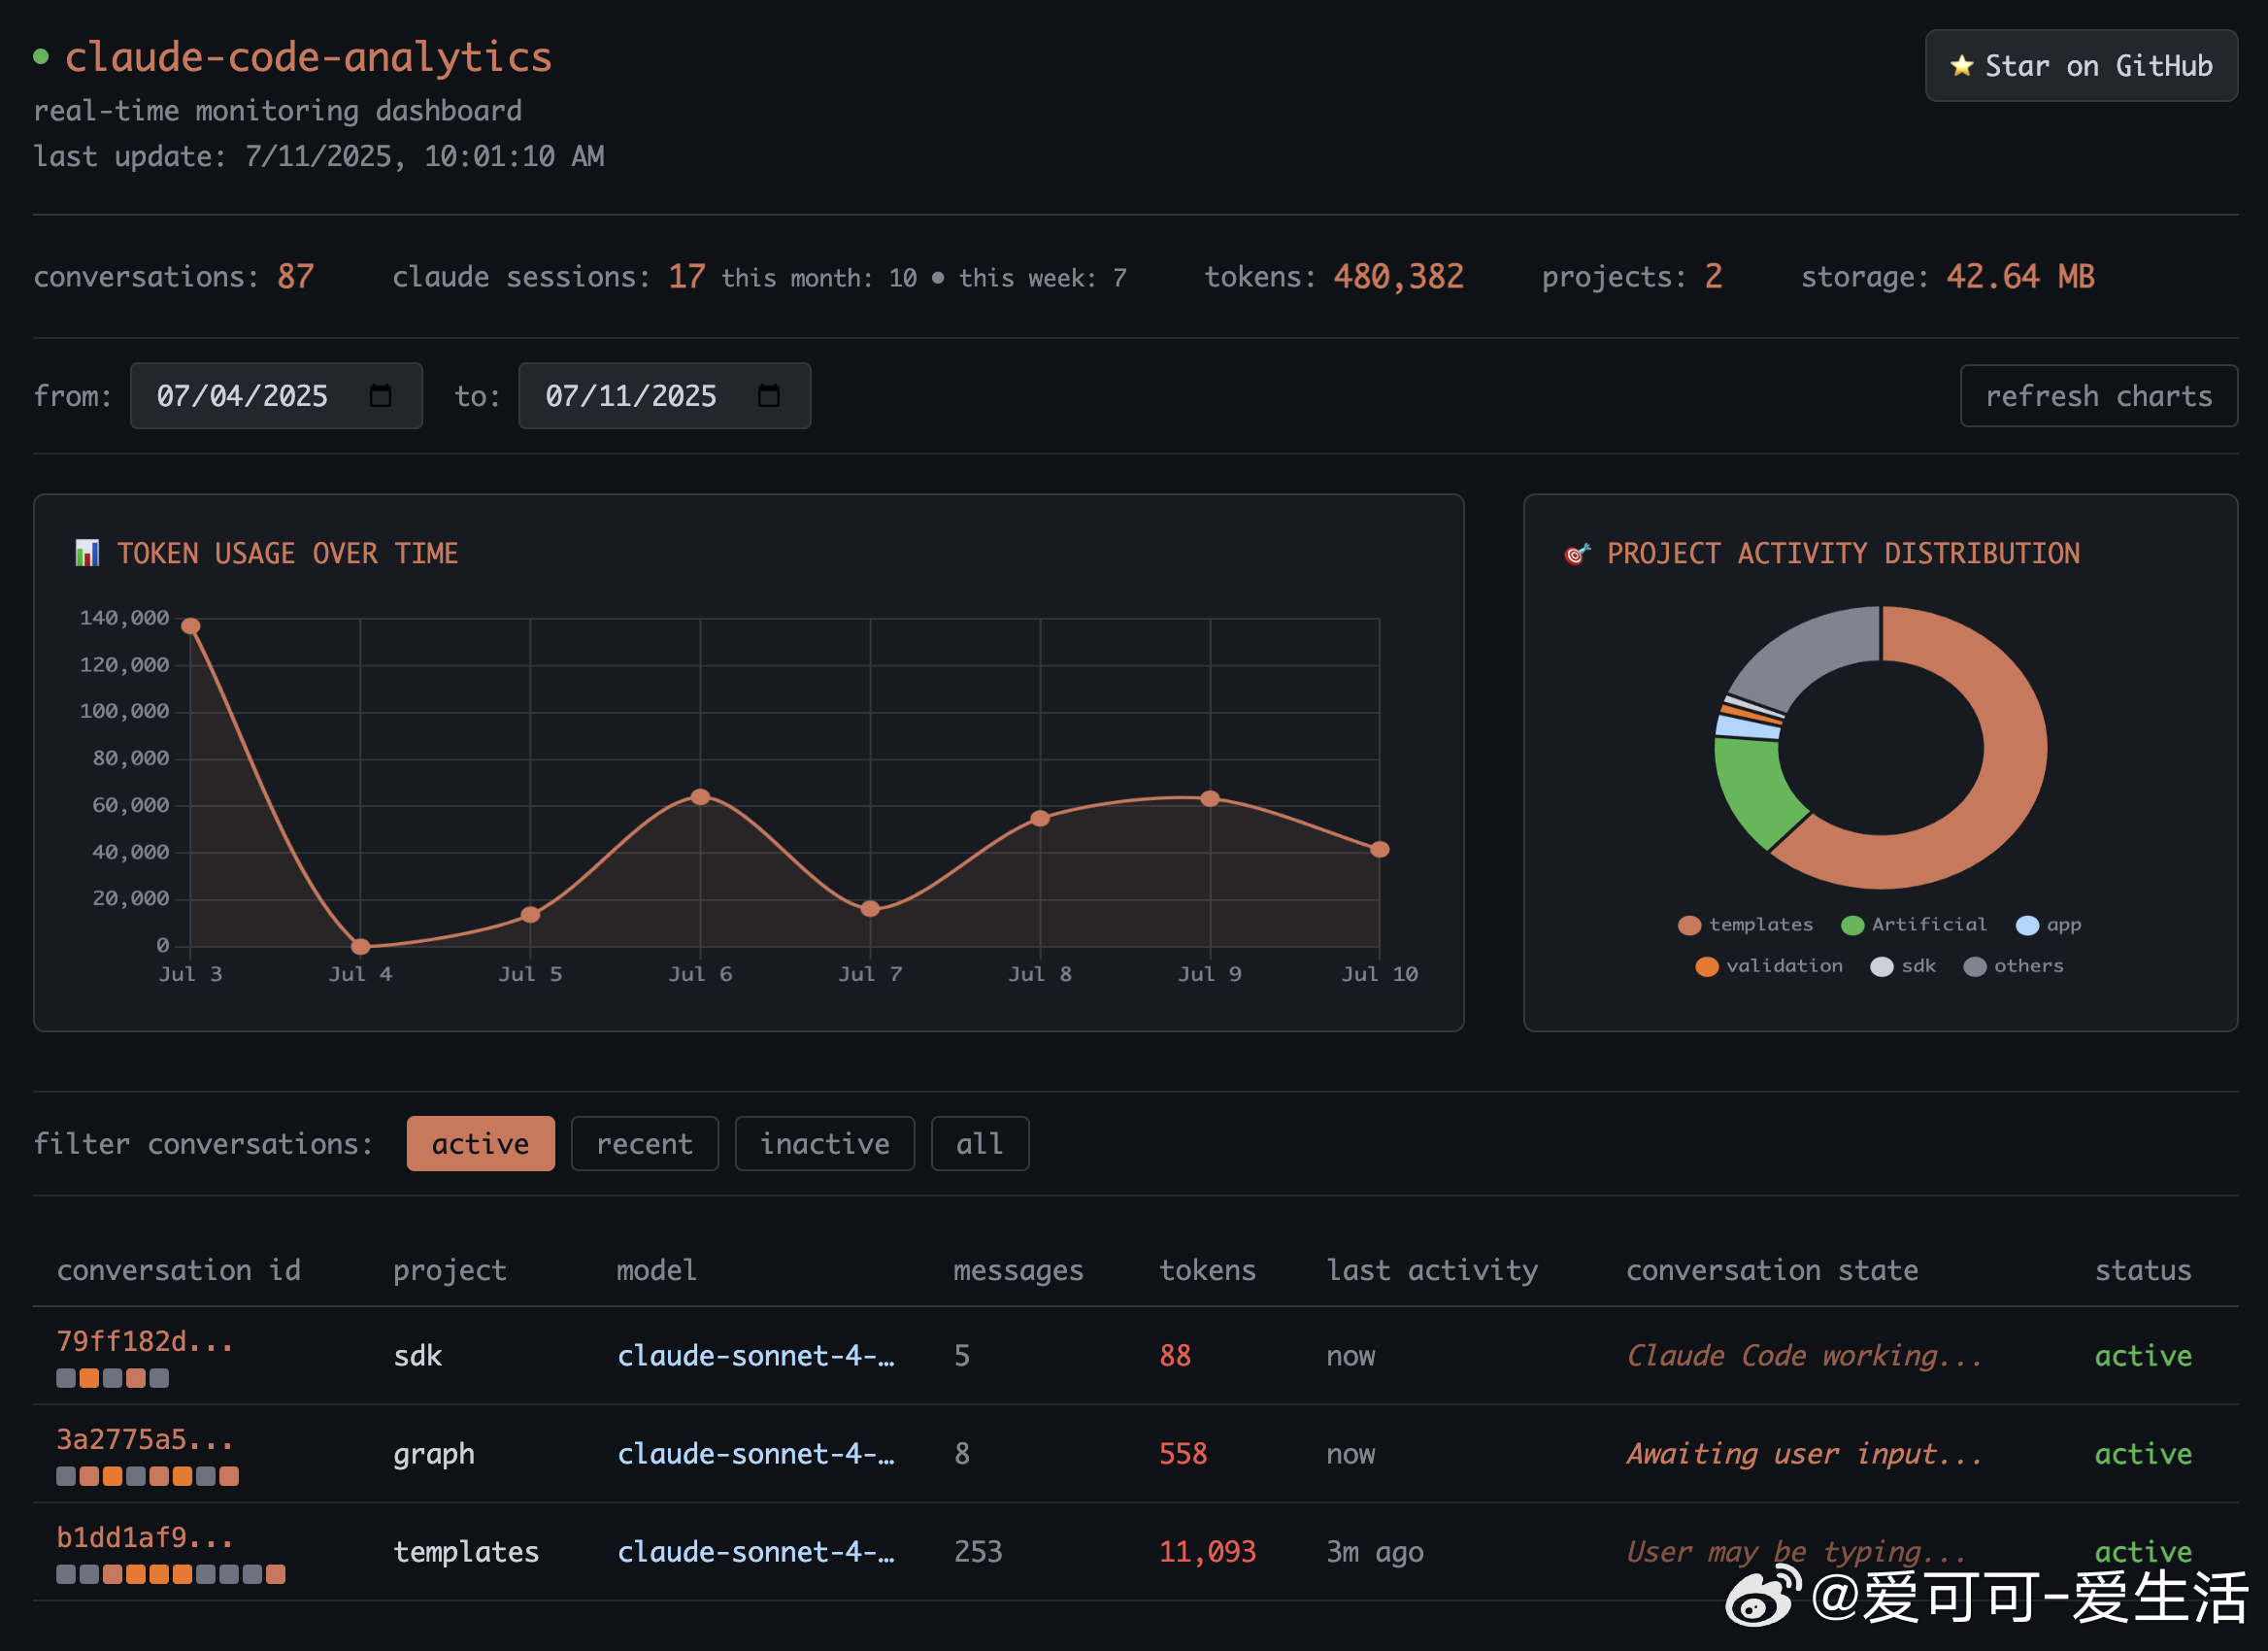The height and width of the screenshot is (1651, 2268).
Task: Open the calendar picker for the from date
Action: click(x=380, y=396)
